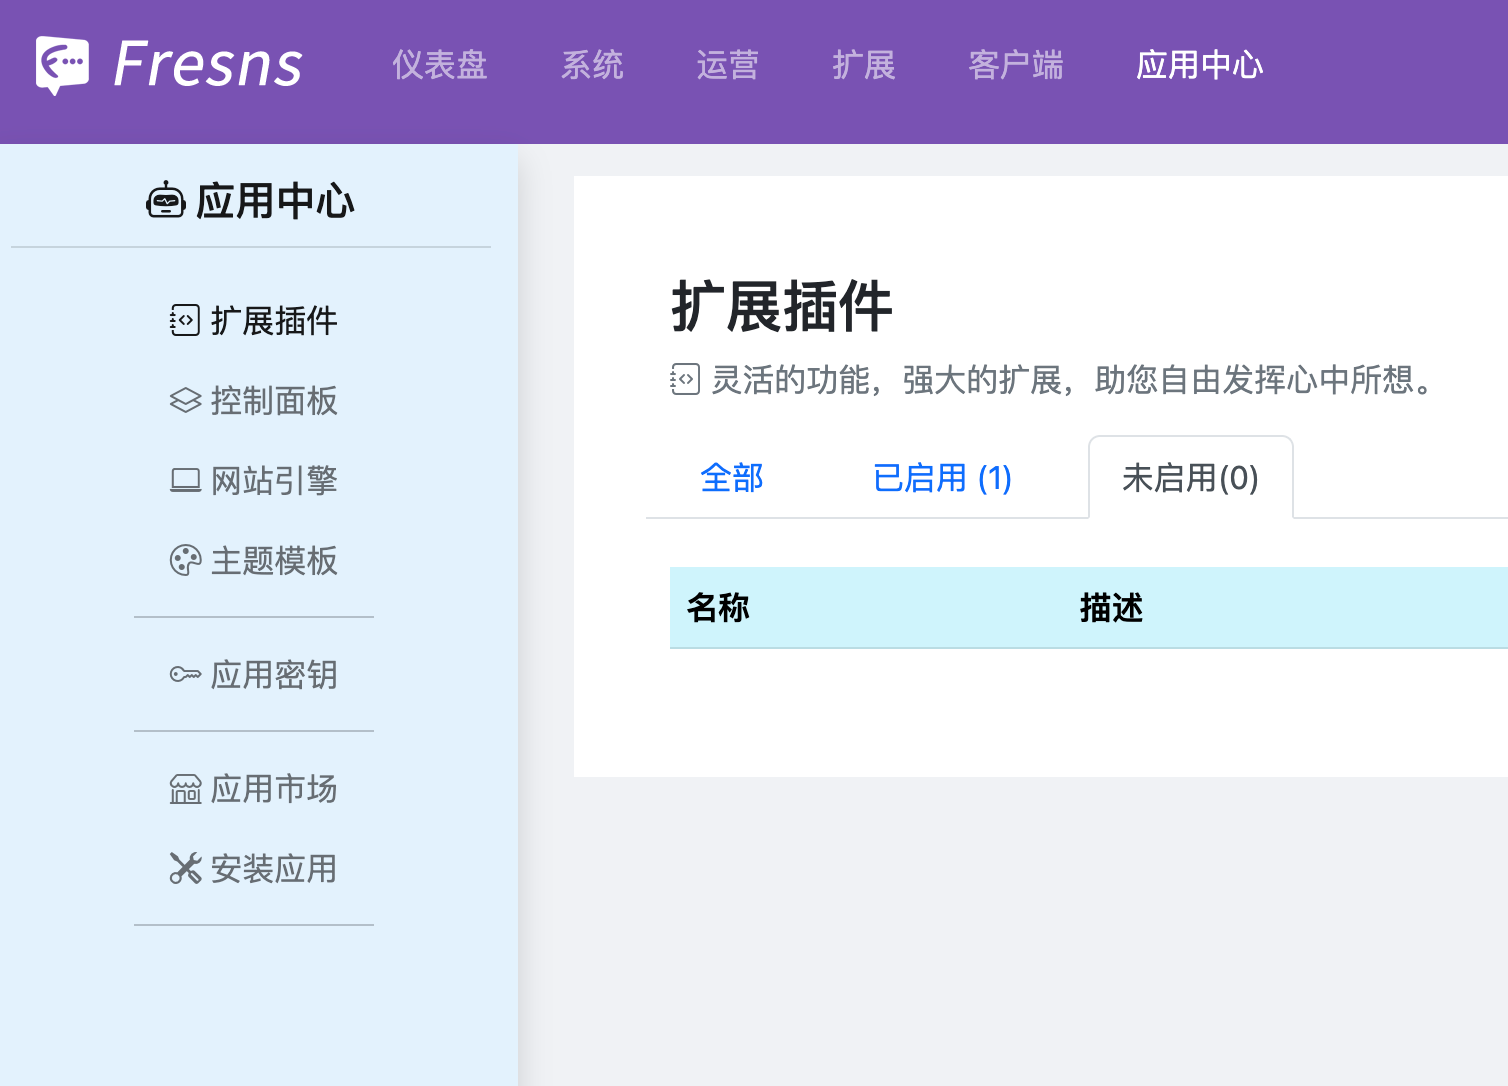Select the 扩展插件 plugin icon in sidebar

185,320
